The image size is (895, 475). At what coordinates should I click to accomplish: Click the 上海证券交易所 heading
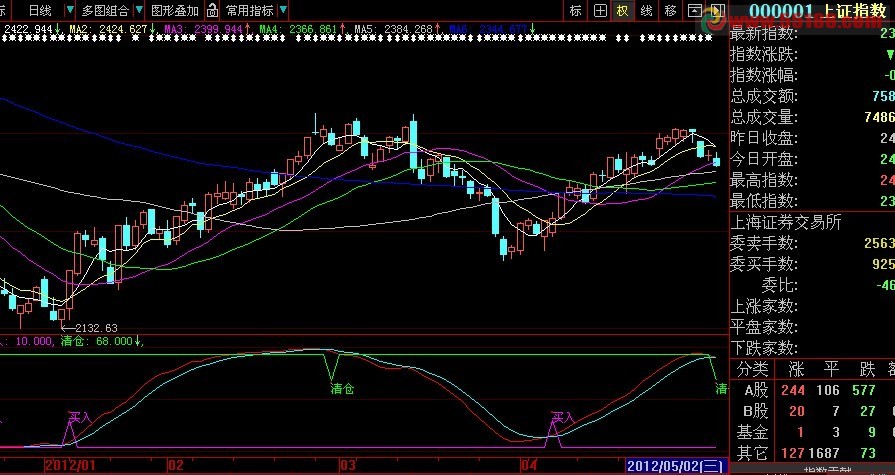tap(786, 222)
